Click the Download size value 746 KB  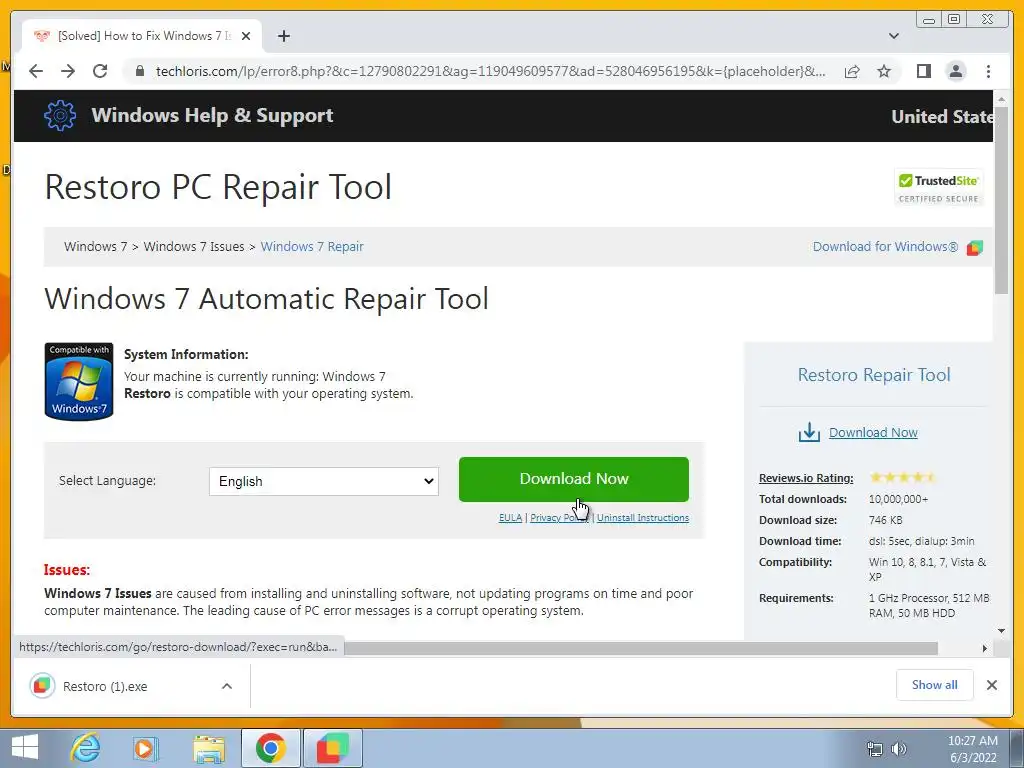(886, 520)
